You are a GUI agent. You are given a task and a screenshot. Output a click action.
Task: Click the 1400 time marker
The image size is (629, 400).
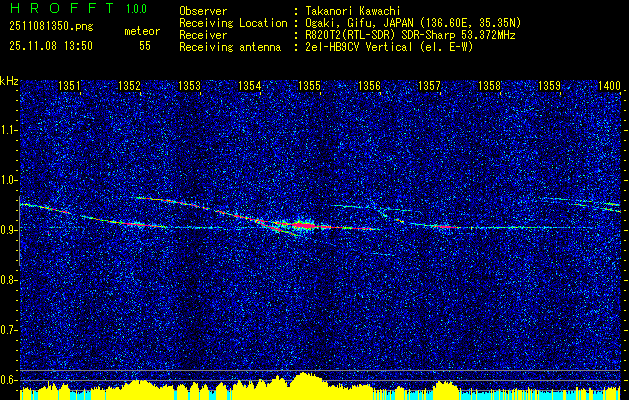click(x=609, y=85)
